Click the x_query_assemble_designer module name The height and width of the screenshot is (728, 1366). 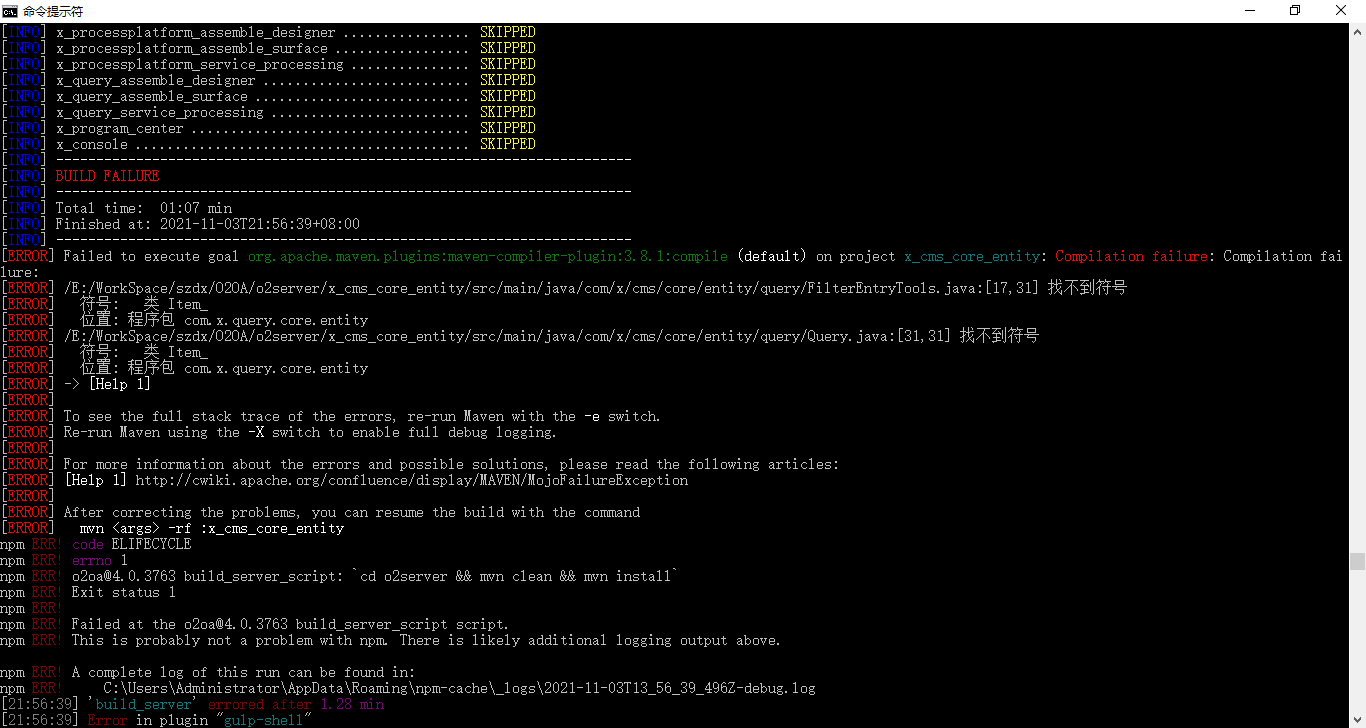[x=156, y=80]
